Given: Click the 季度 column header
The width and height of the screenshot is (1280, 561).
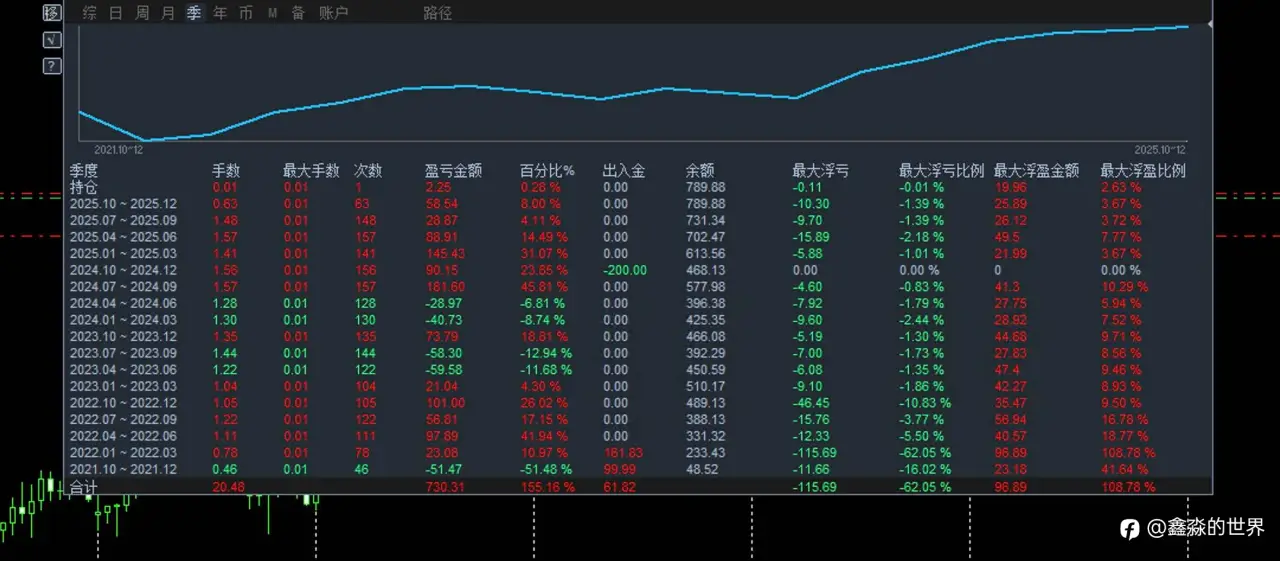Looking at the screenshot, I should tap(84, 171).
